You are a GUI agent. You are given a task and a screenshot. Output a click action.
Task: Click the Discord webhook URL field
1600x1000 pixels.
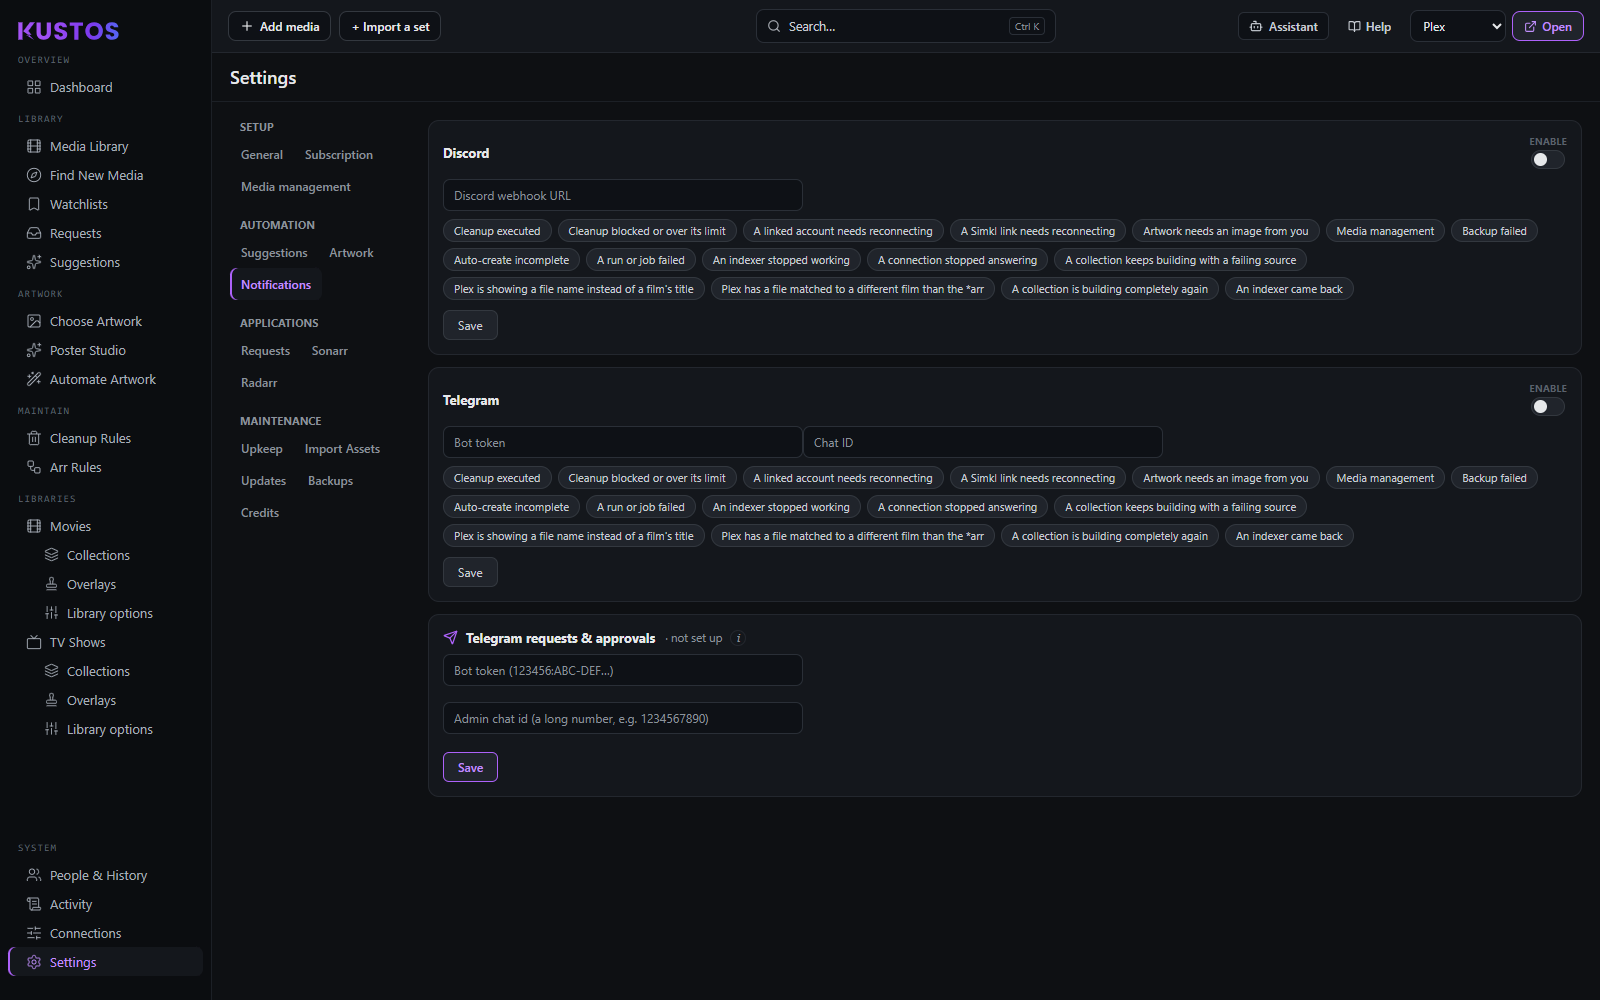623,196
